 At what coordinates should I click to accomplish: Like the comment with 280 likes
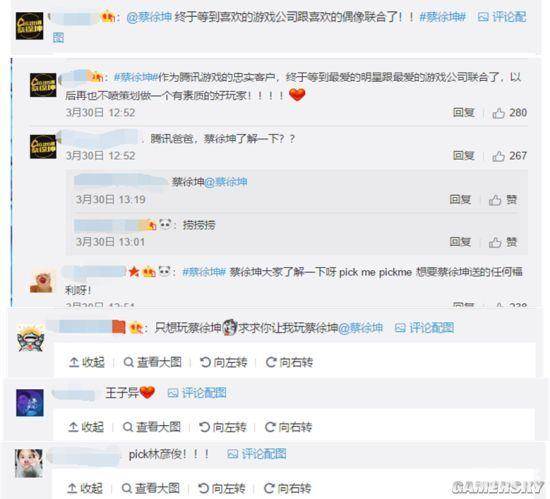[x=509, y=113]
